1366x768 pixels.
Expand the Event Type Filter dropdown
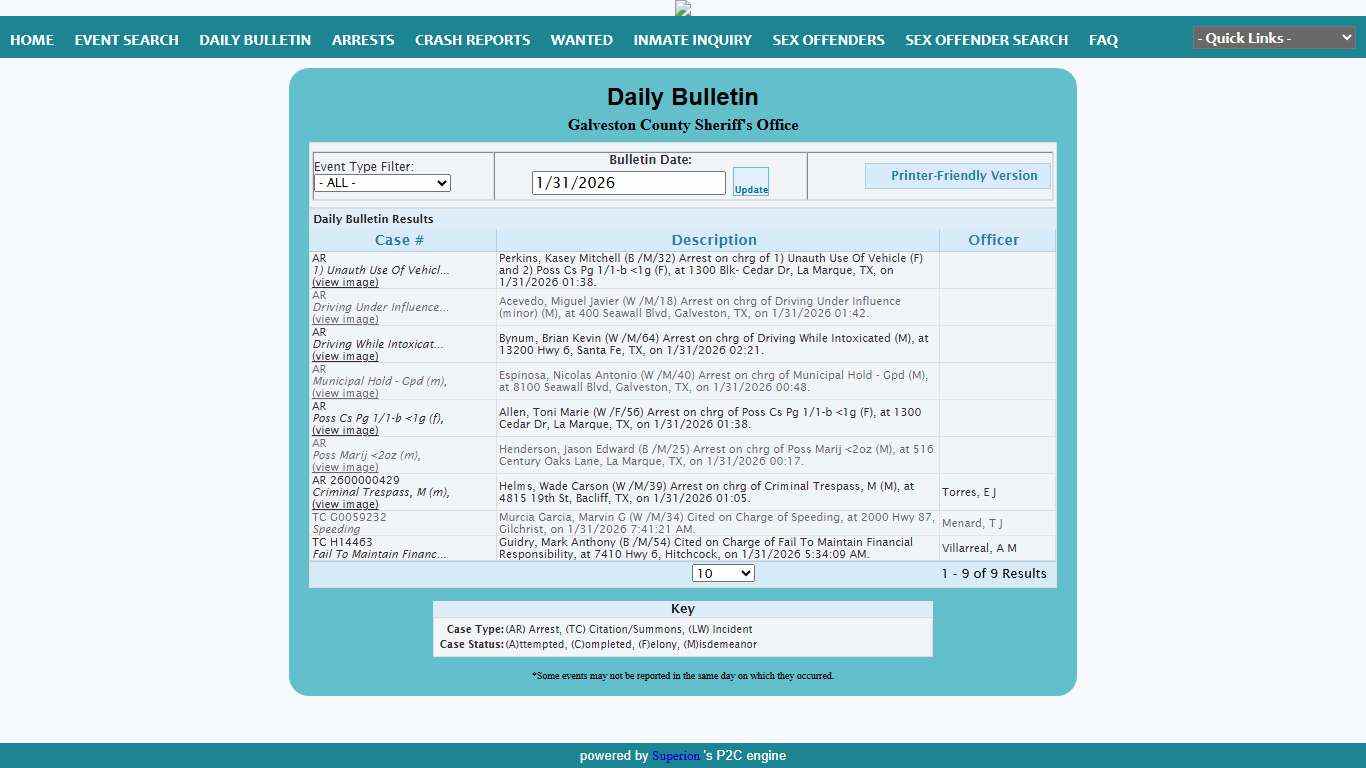[x=382, y=183]
